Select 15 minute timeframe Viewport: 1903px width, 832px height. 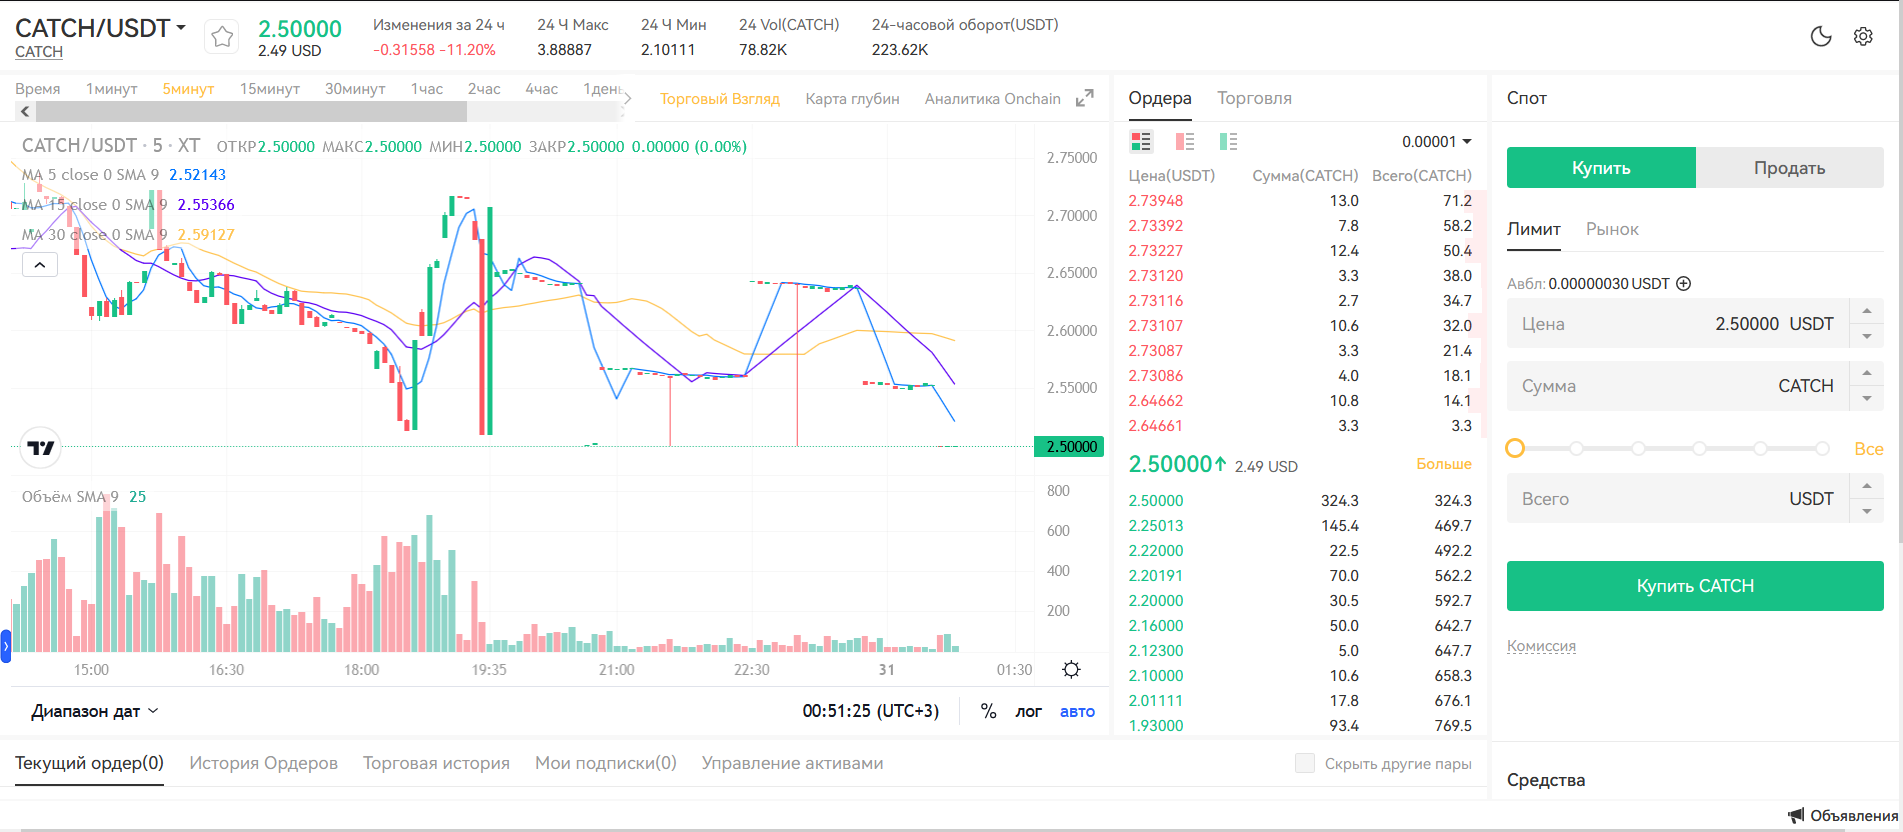[x=269, y=88]
